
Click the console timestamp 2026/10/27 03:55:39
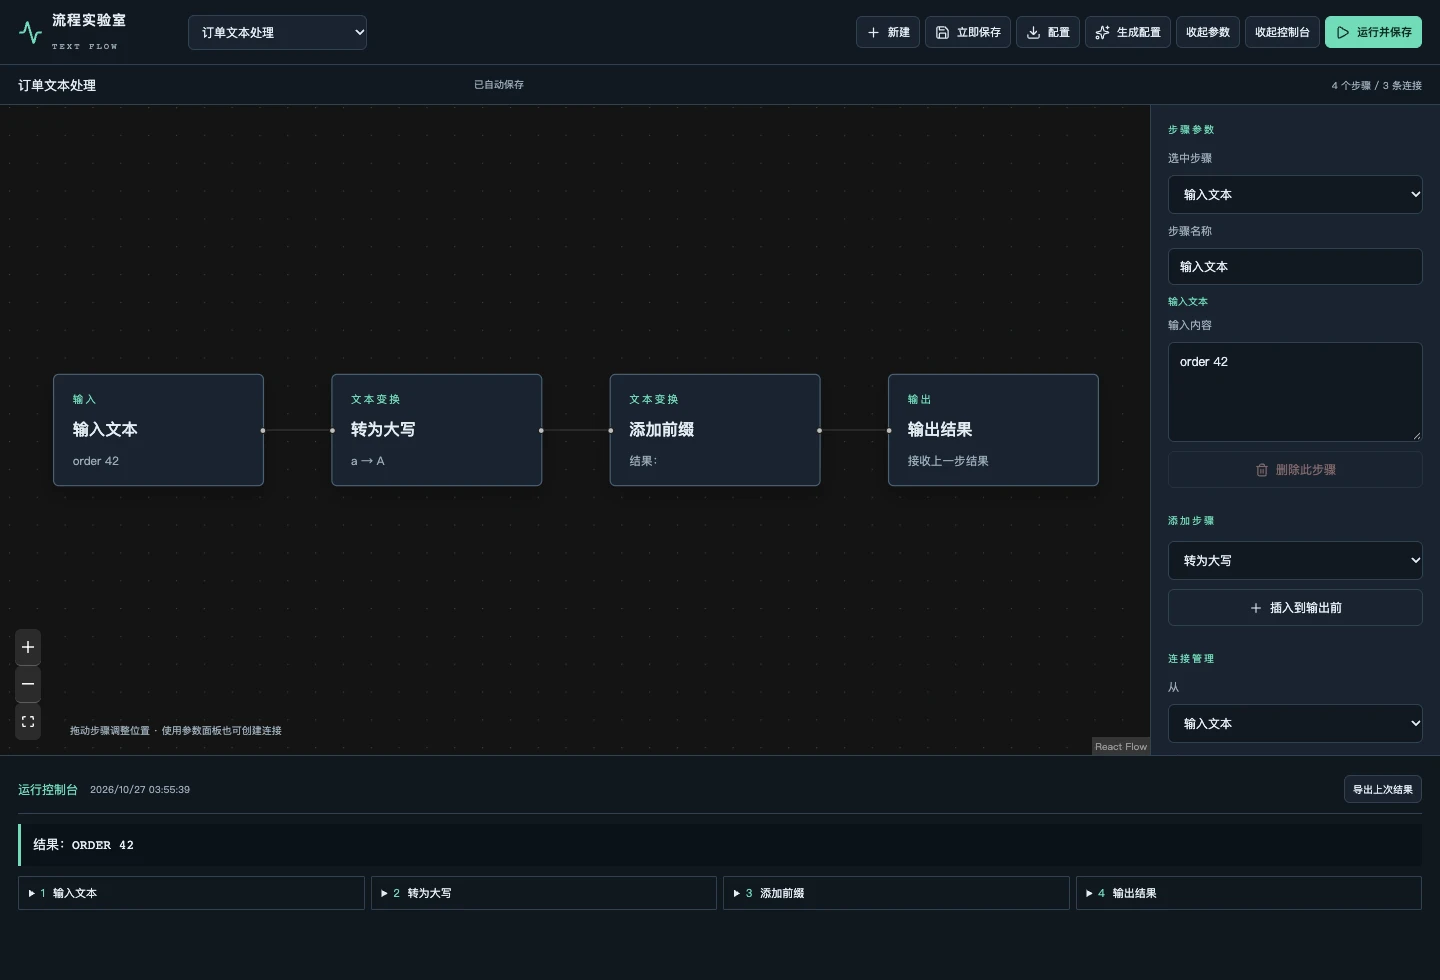coord(140,789)
